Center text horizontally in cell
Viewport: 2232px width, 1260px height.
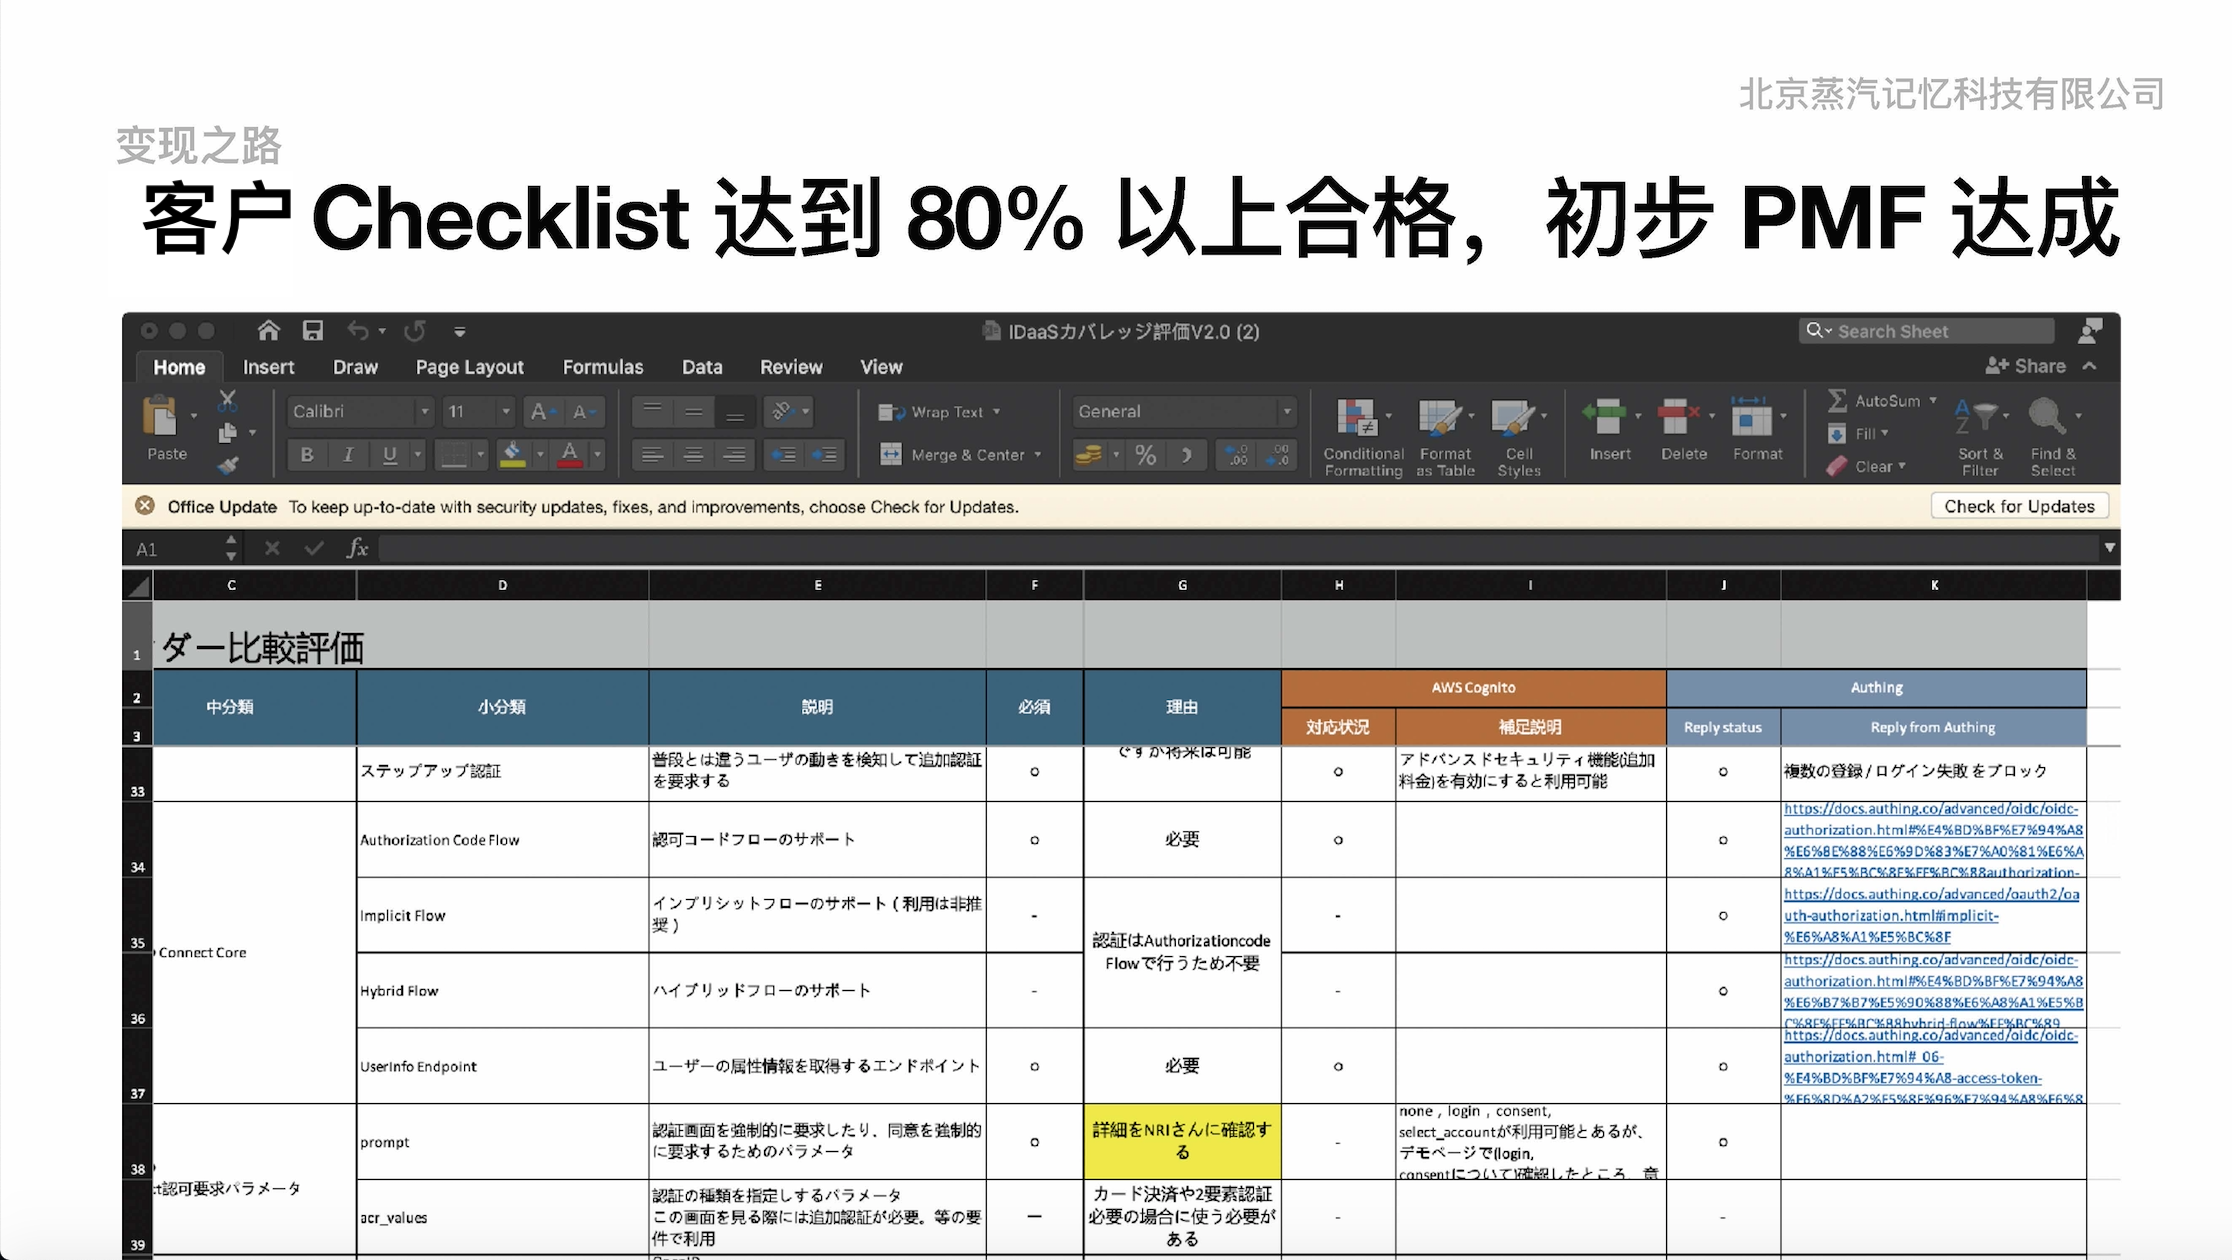(x=693, y=455)
